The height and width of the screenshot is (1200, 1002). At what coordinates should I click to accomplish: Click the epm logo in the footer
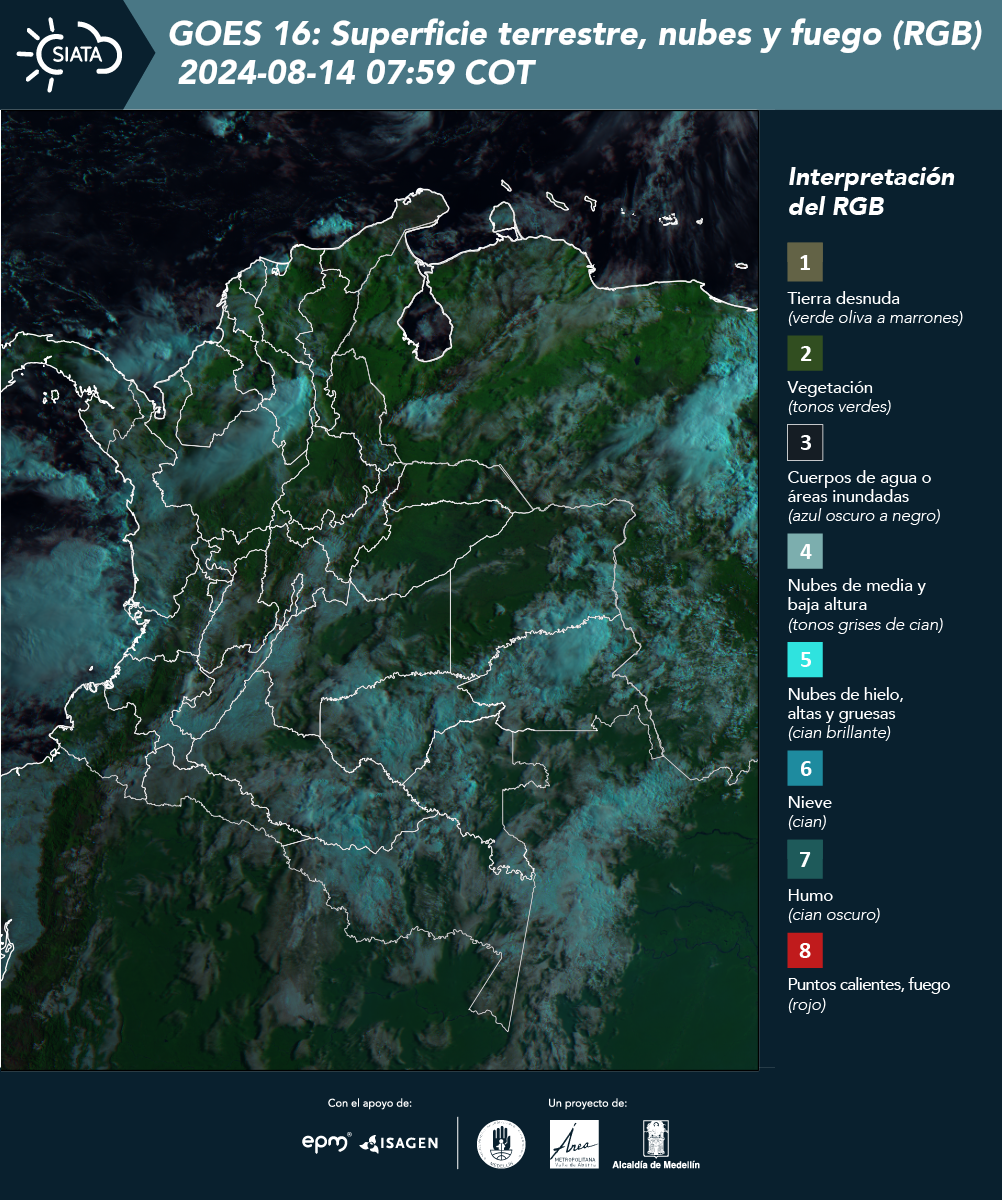327,1142
